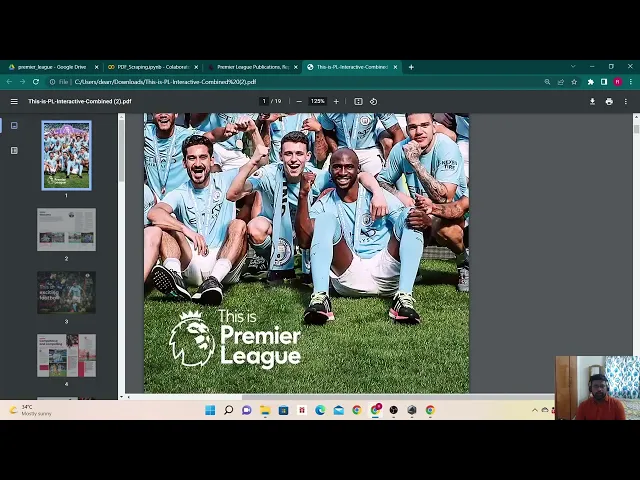The height and width of the screenshot is (480, 640).
Task: Click the address bar URL
Action: click(x=165, y=82)
